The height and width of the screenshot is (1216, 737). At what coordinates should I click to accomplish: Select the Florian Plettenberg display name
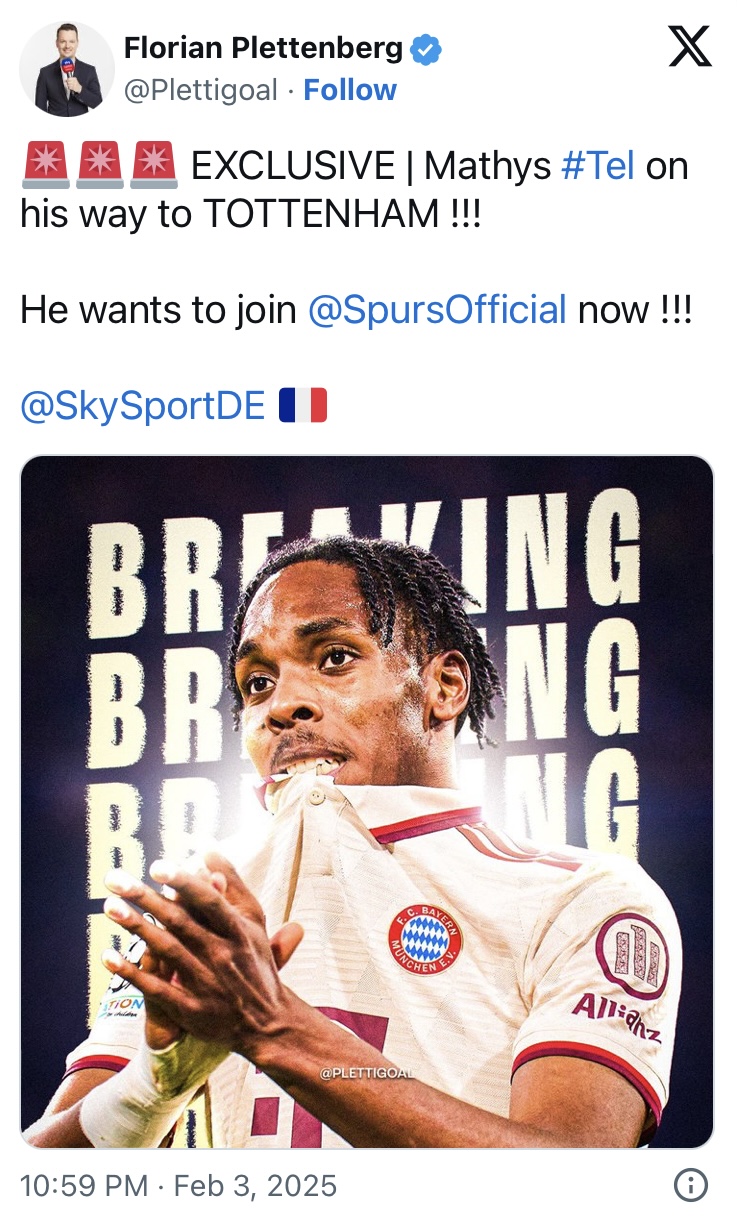(x=263, y=47)
